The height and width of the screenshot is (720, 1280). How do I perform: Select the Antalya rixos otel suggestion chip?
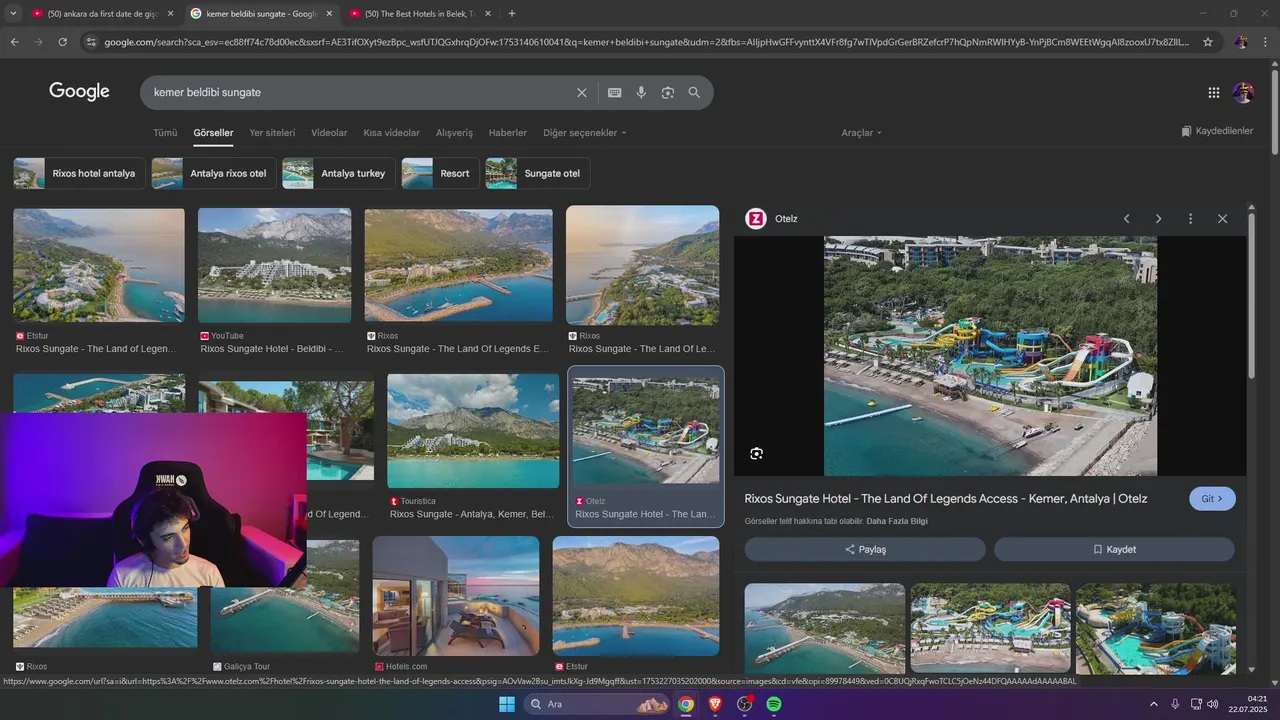pyautogui.click(x=214, y=173)
